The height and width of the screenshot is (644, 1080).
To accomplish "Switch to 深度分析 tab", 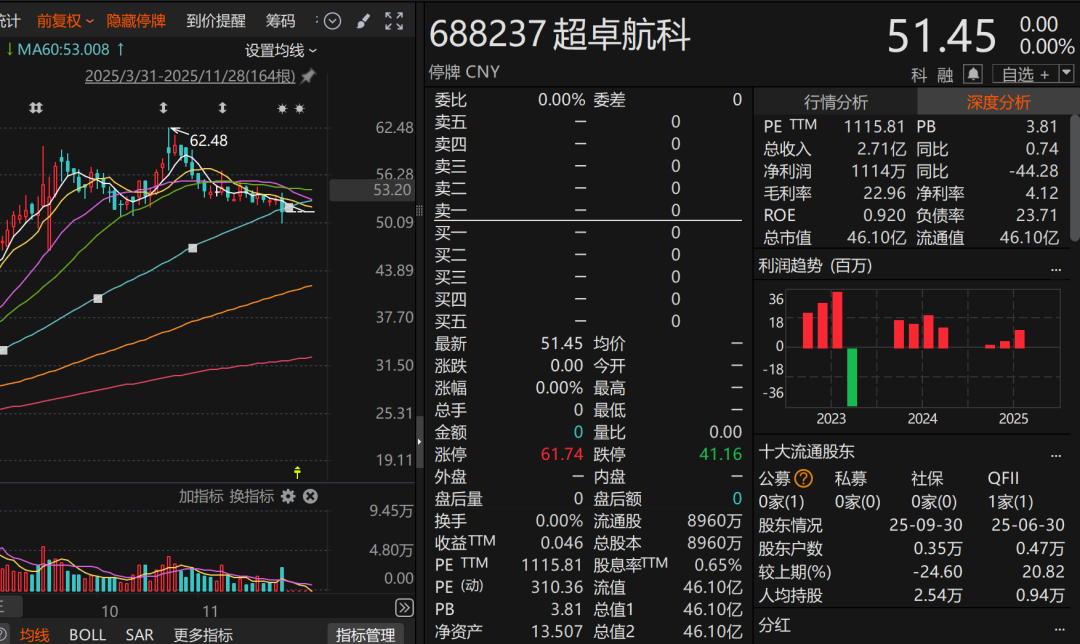I will pyautogui.click(x=998, y=102).
